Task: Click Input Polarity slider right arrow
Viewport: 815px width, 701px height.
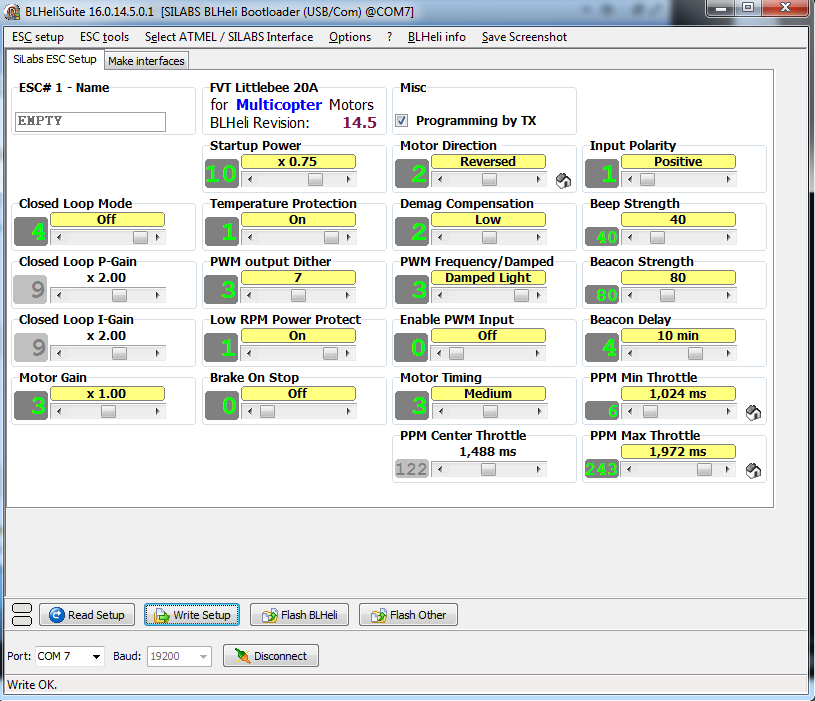Action: pos(729,179)
